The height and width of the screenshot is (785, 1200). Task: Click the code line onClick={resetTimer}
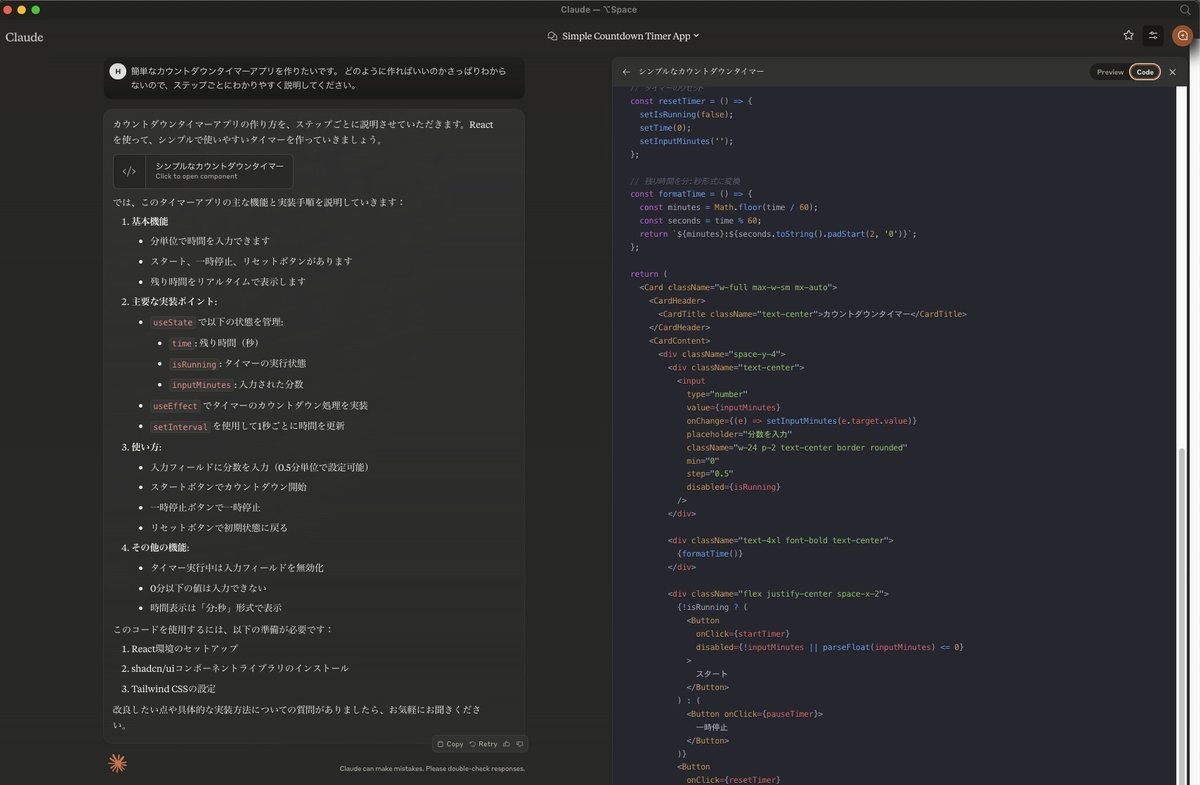point(733,780)
